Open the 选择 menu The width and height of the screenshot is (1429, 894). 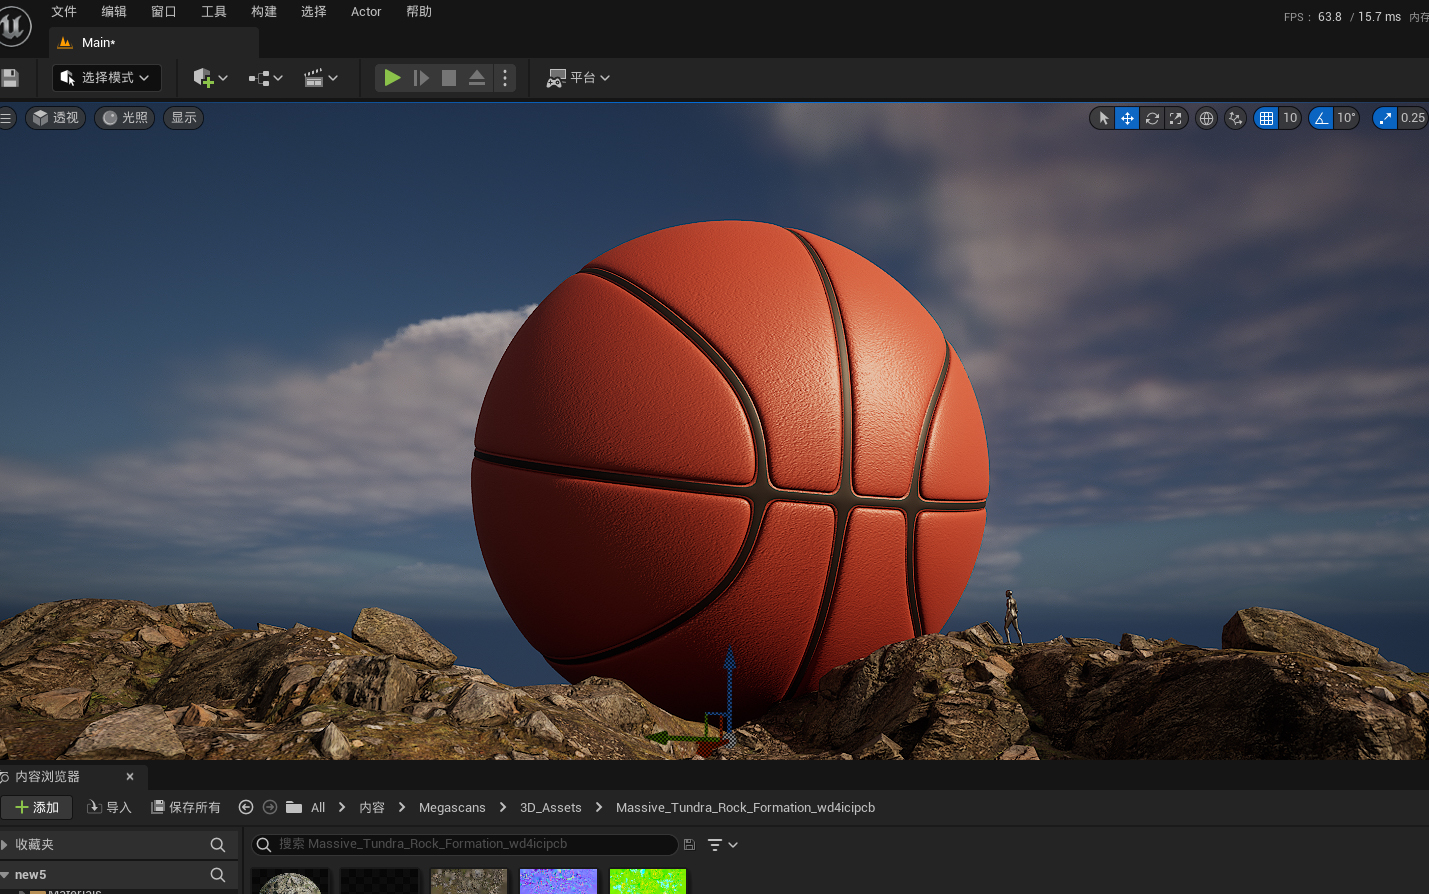(314, 12)
